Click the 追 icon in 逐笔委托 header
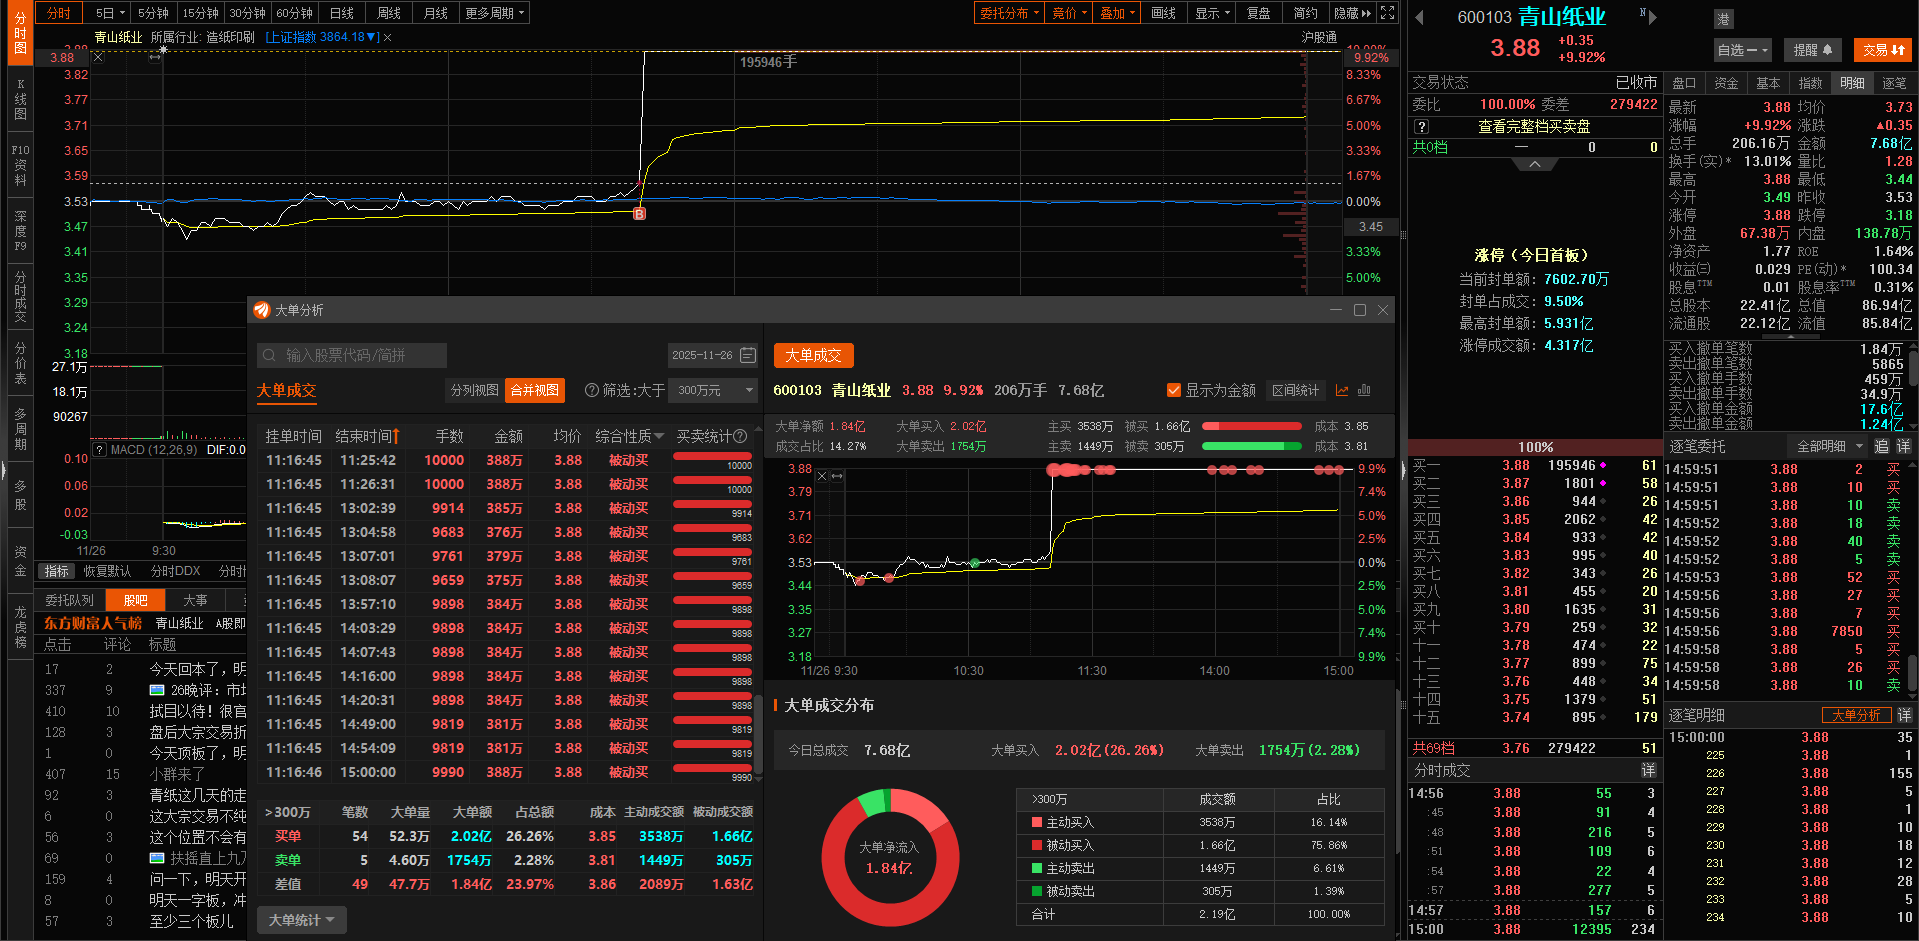This screenshot has height=941, width=1919. coord(1881,446)
